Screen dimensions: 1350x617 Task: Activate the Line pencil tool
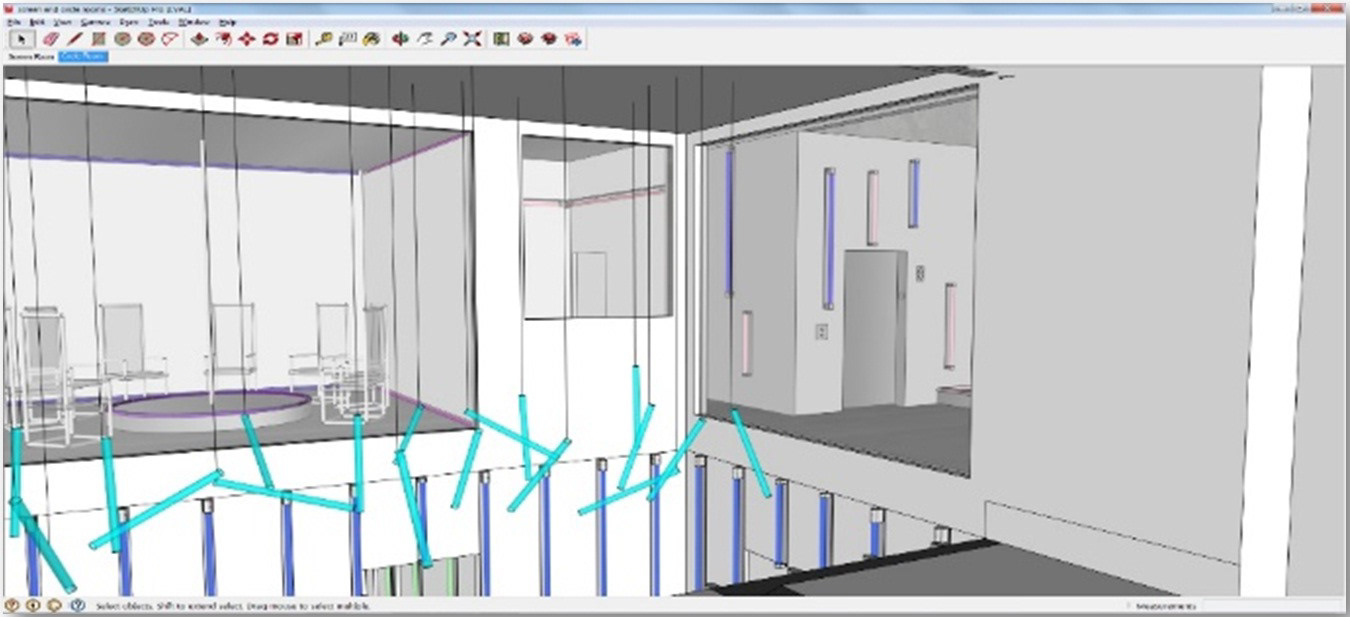coord(75,39)
